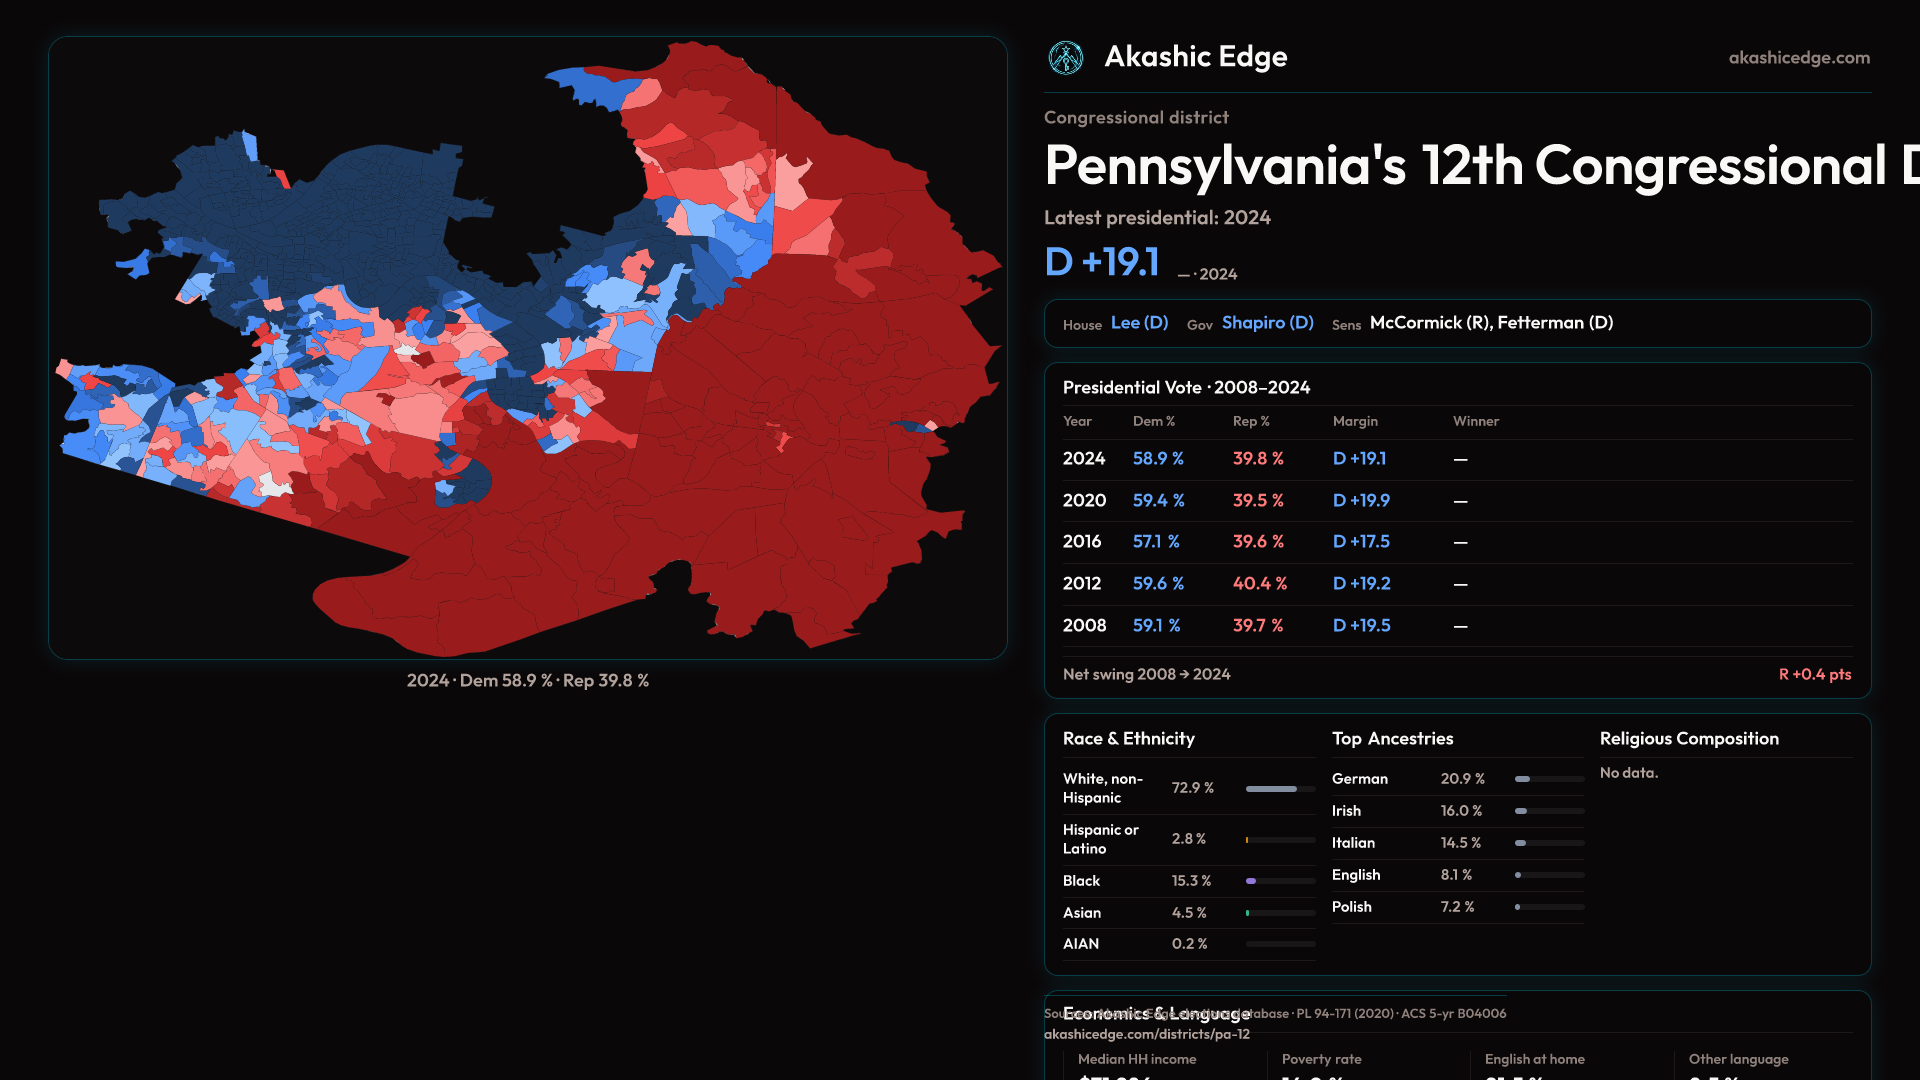
Task: Open the akashicedge.com link in header
Action: pyautogui.click(x=1798, y=58)
